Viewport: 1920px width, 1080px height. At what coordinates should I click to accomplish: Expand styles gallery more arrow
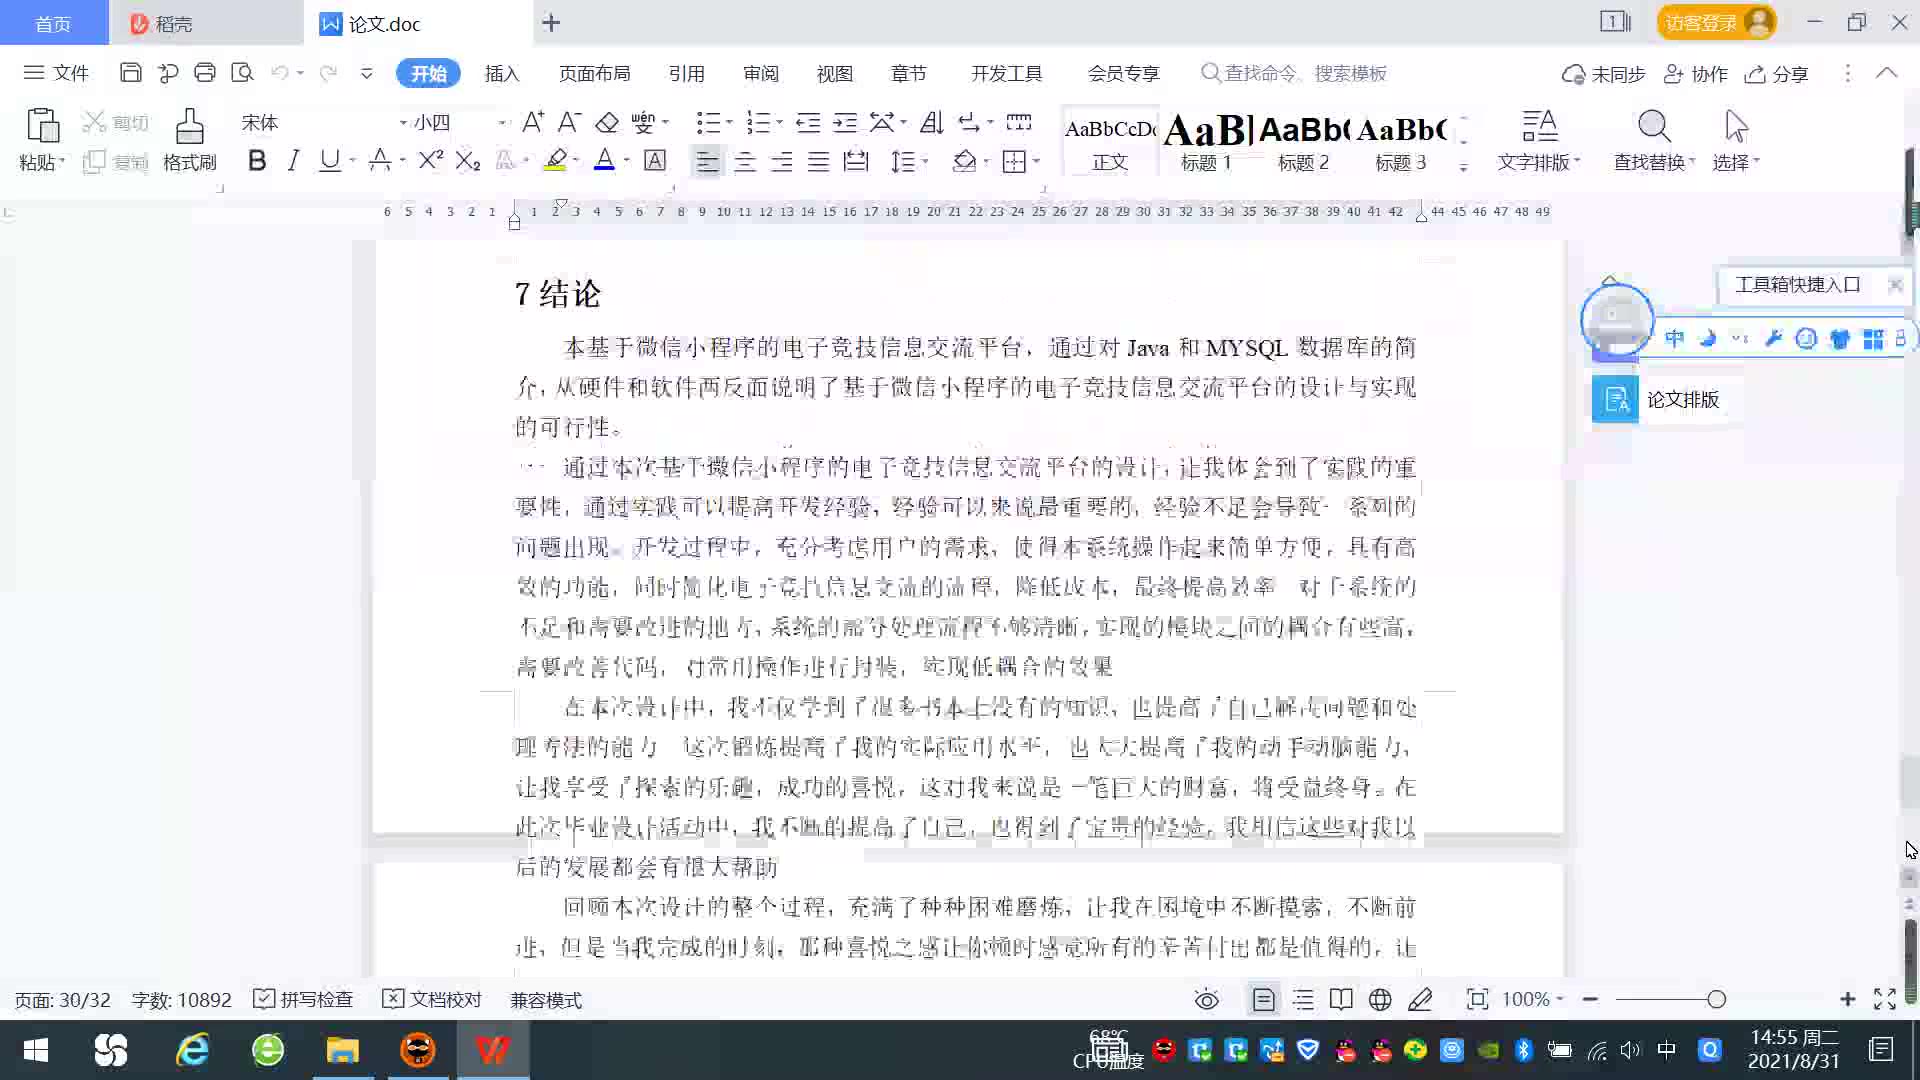(x=1463, y=167)
